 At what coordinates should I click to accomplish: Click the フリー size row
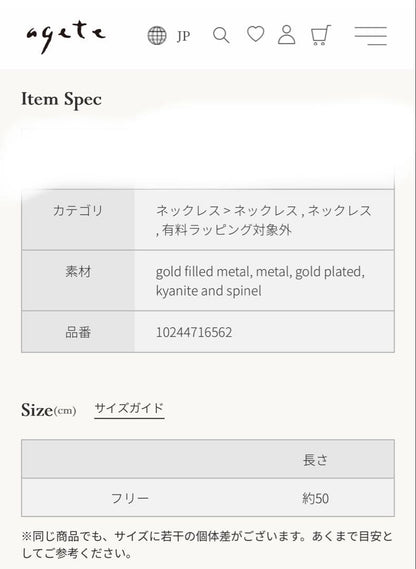(x=208, y=498)
